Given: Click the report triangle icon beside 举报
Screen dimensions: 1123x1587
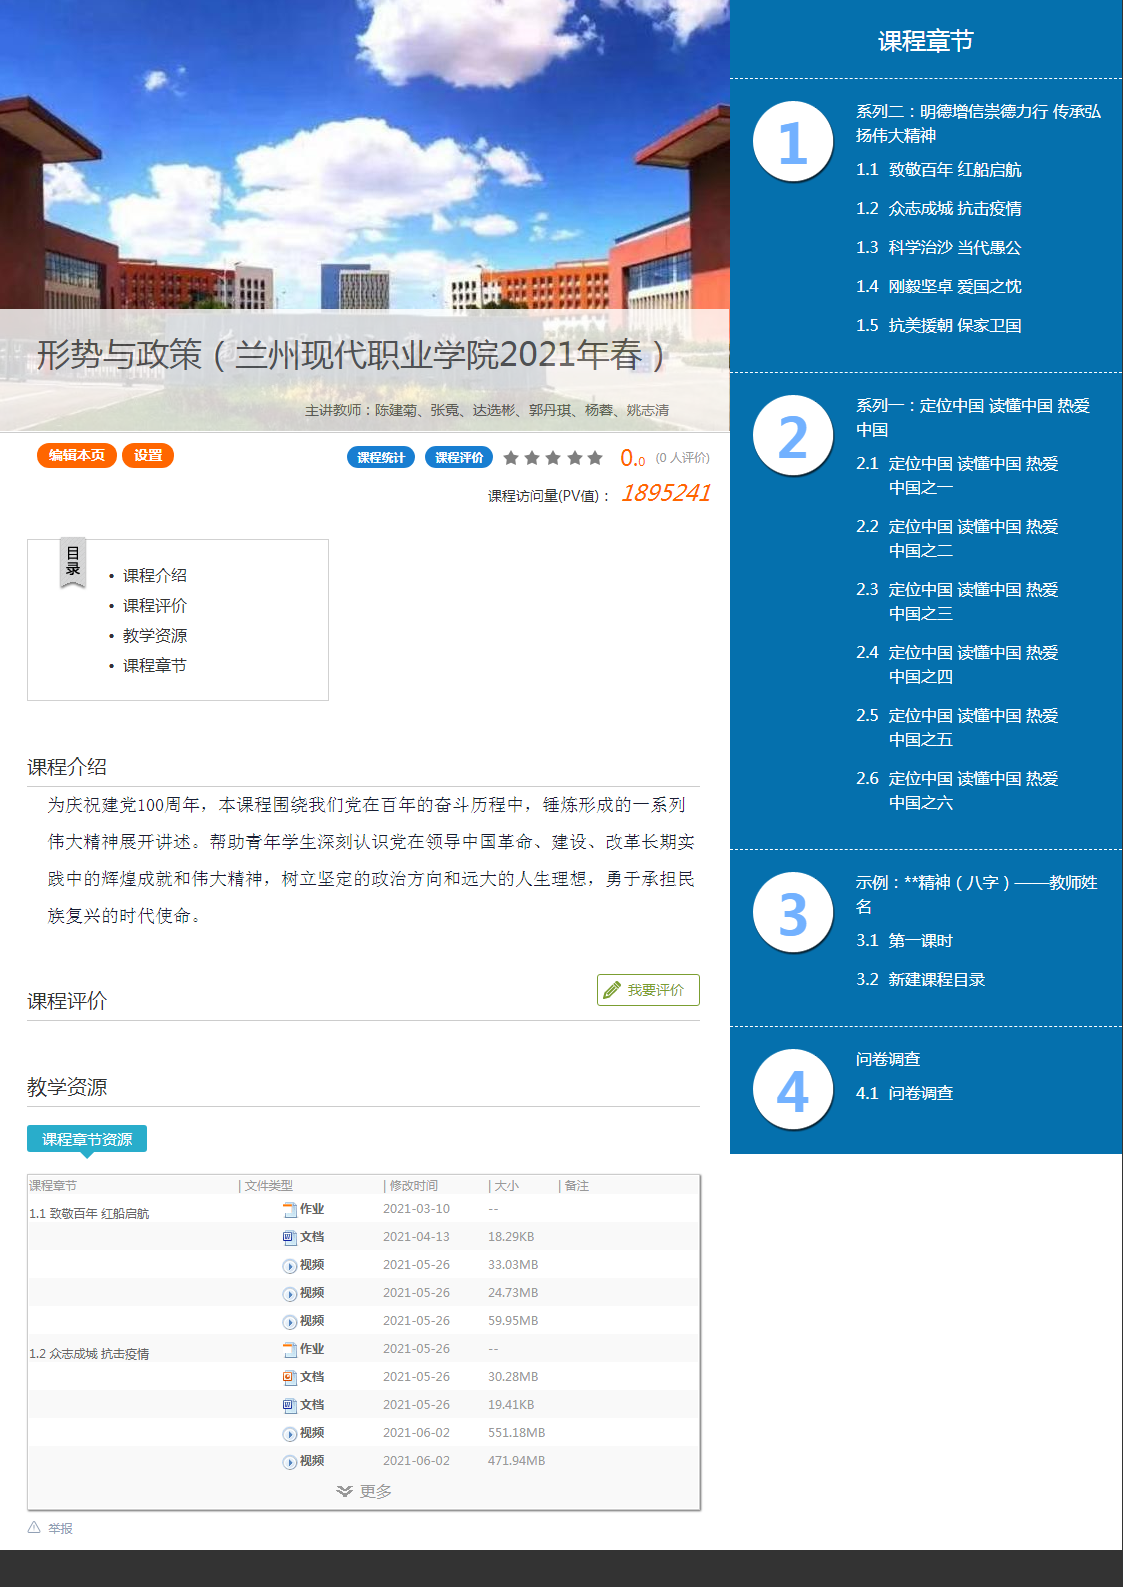Looking at the screenshot, I should [x=34, y=1527].
